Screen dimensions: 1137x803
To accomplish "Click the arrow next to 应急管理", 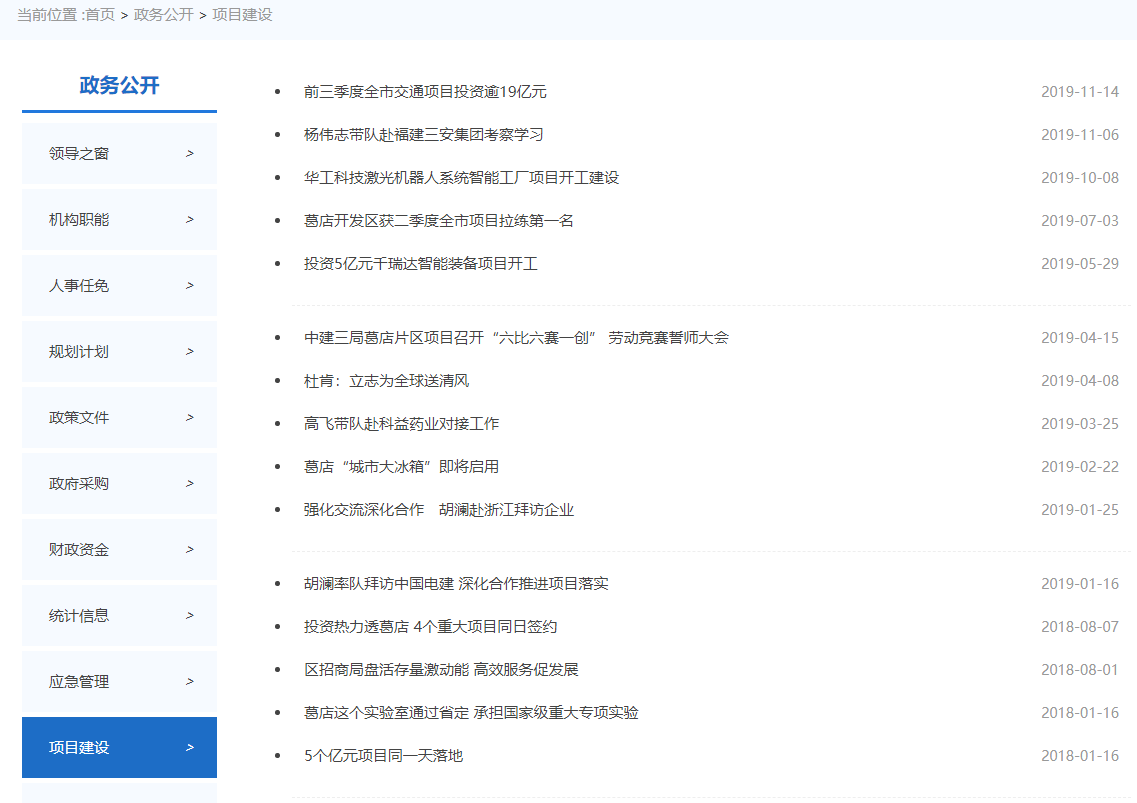I will [x=190, y=682].
